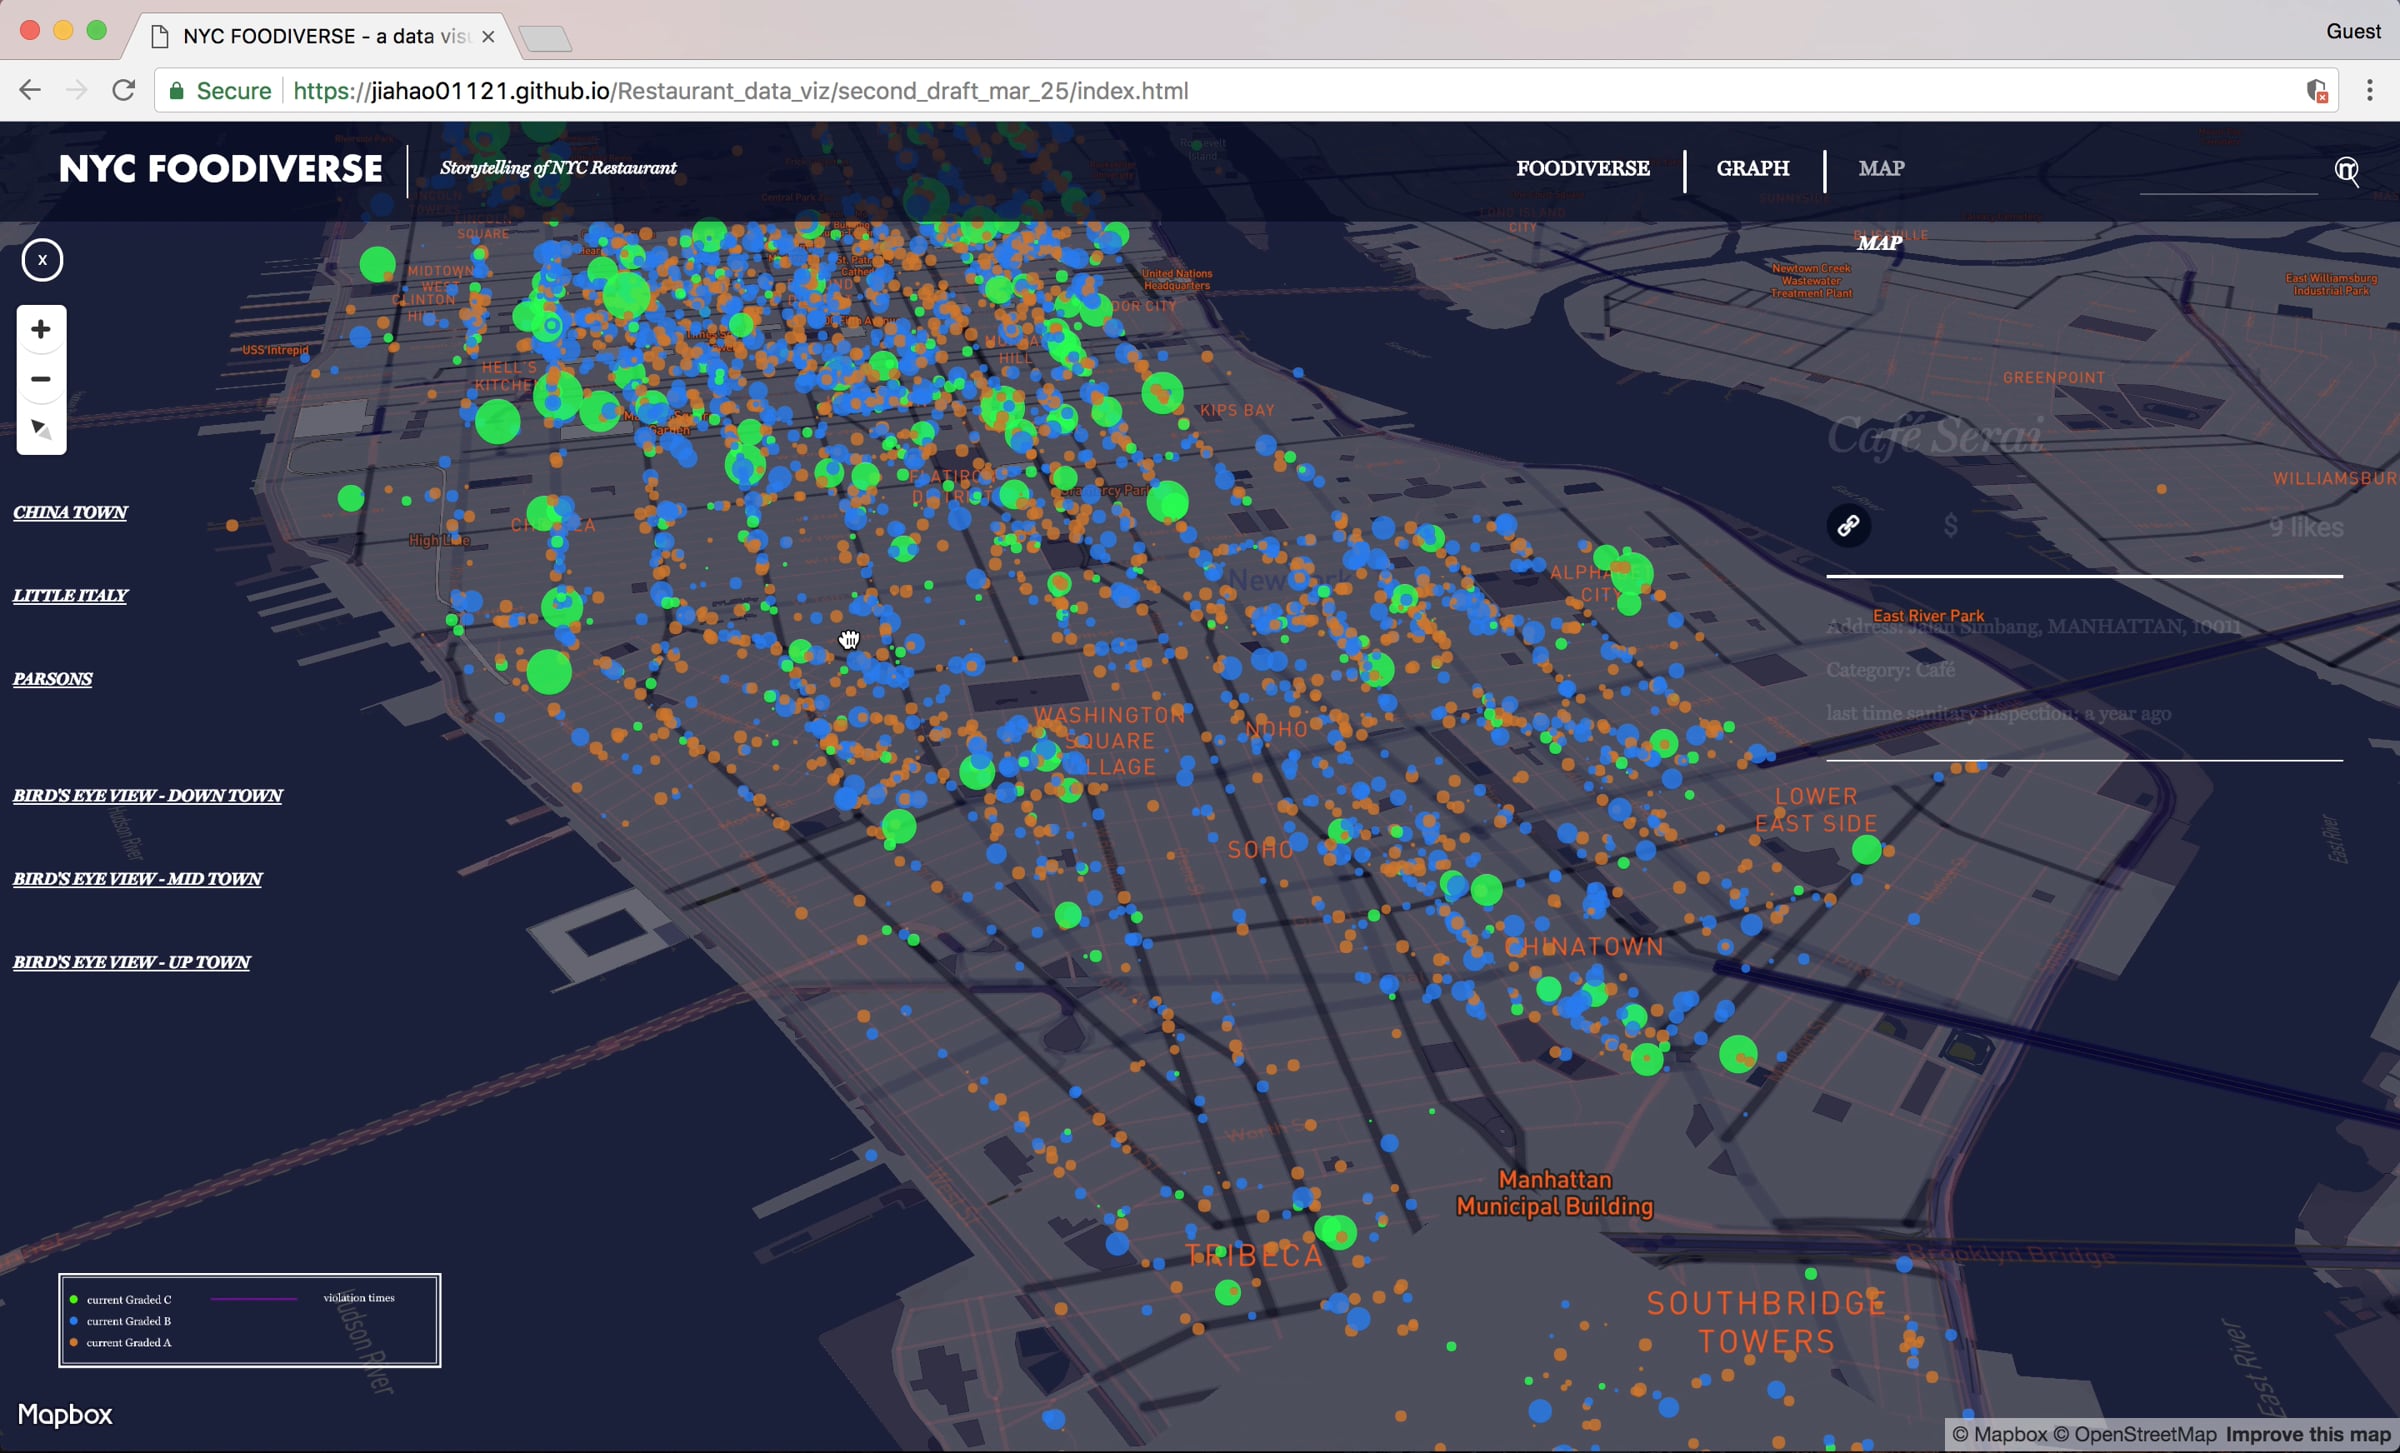Click the map zoom in button
This screenshot has width=2400, height=1453.
click(41, 329)
